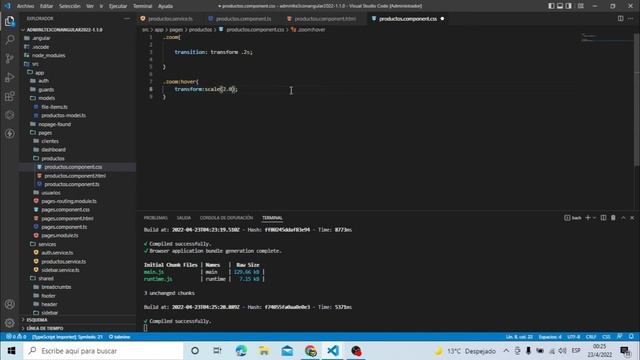The image size is (640, 360).
Task: Open the Editar menu
Action: tap(47, 6)
